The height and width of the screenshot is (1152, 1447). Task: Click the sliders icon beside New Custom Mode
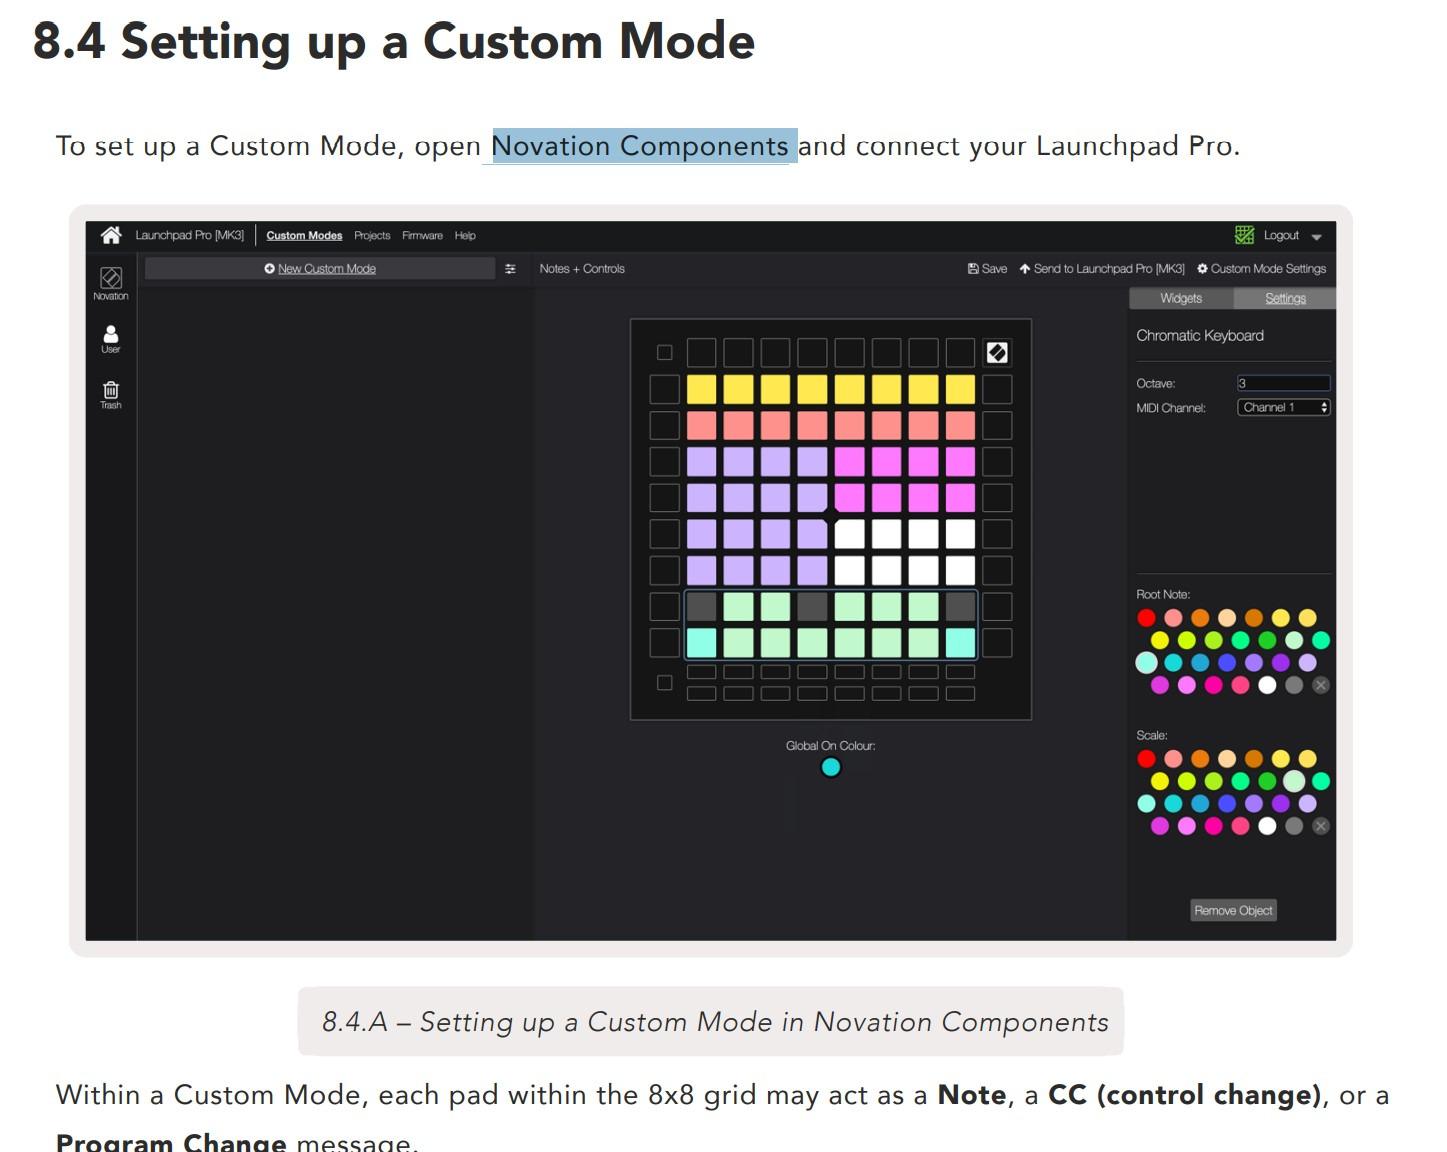point(510,269)
